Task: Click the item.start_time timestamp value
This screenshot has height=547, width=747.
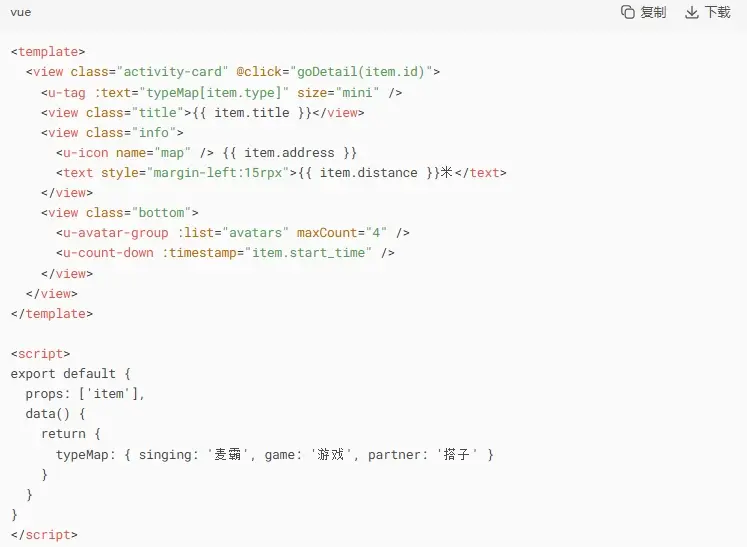Action: [x=308, y=253]
